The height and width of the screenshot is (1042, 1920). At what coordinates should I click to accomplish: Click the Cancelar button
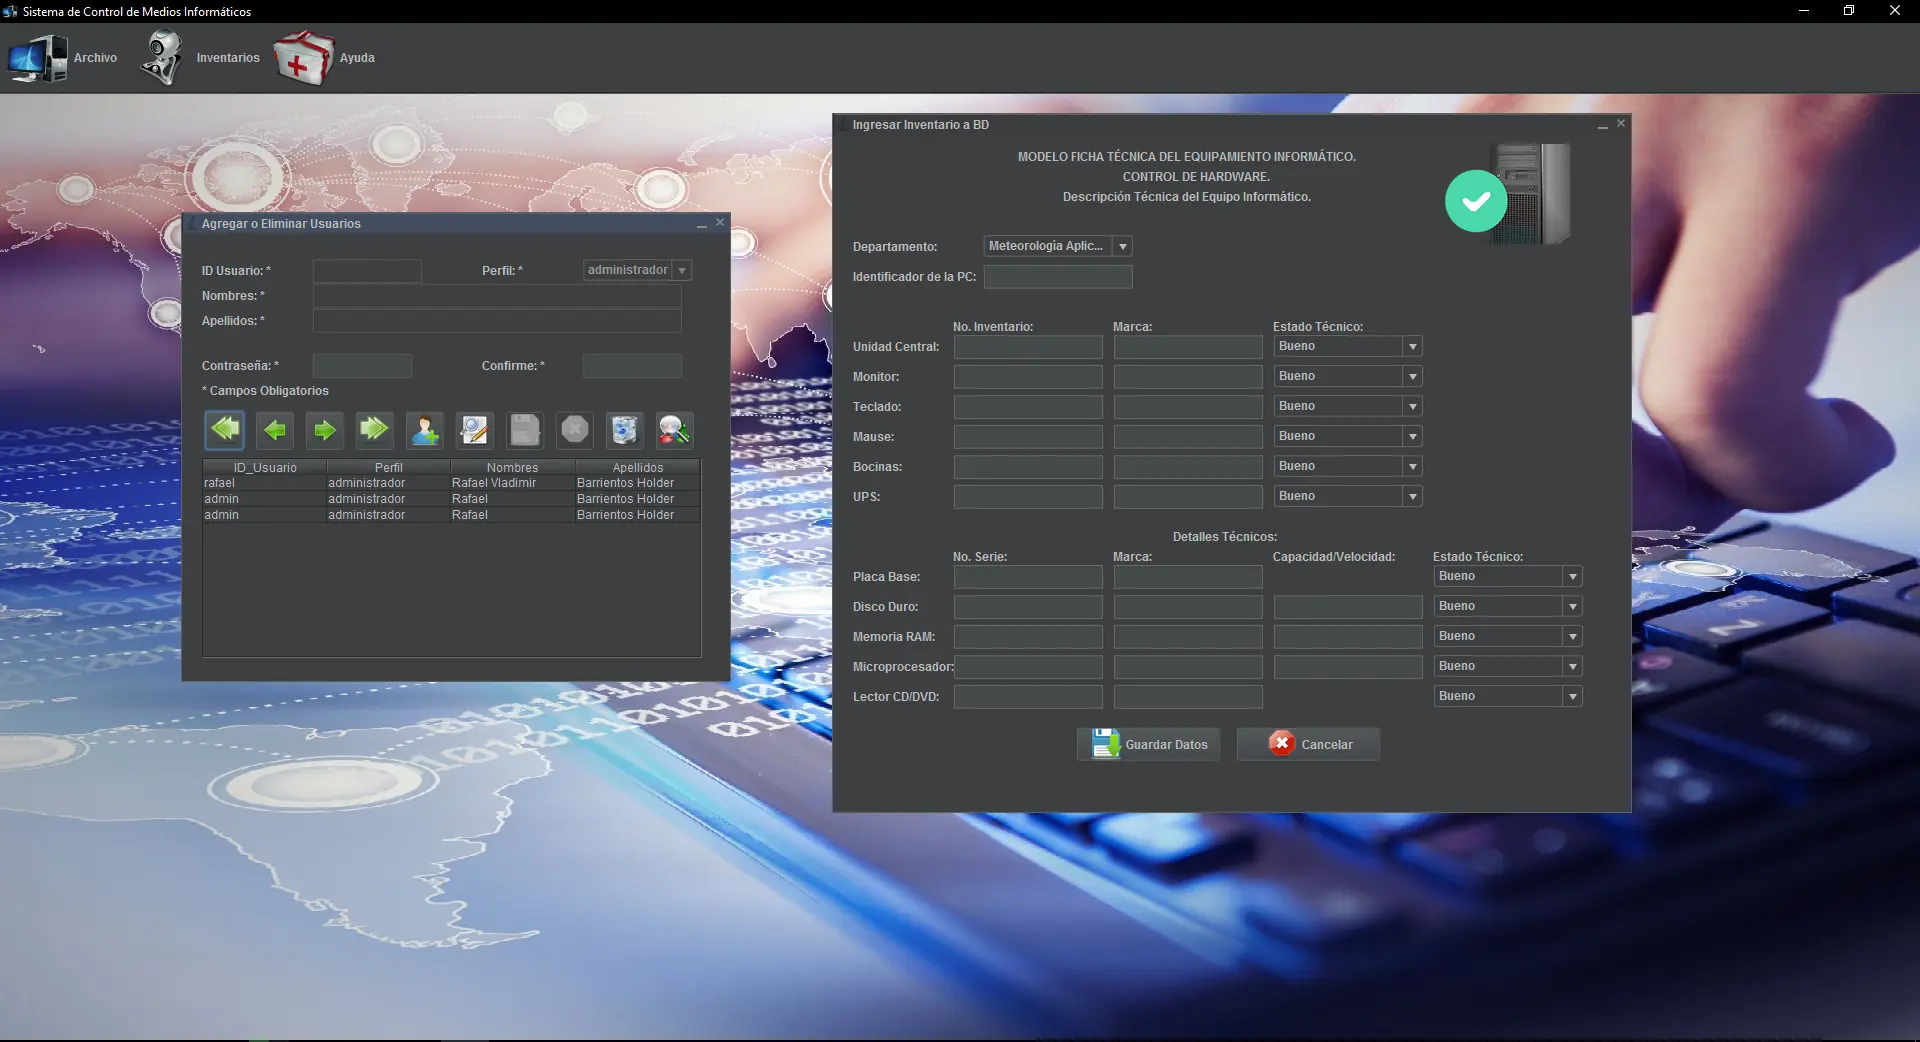tap(1308, 744)
